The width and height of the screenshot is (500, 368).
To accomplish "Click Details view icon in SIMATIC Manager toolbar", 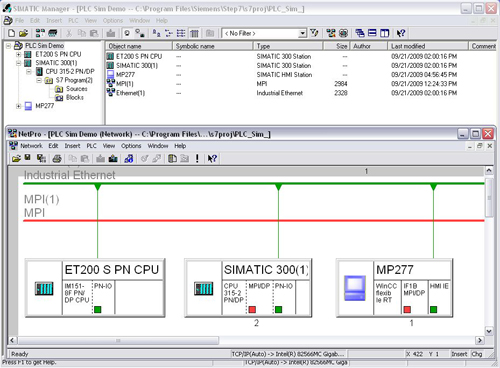I will click(x=194, y=33).
